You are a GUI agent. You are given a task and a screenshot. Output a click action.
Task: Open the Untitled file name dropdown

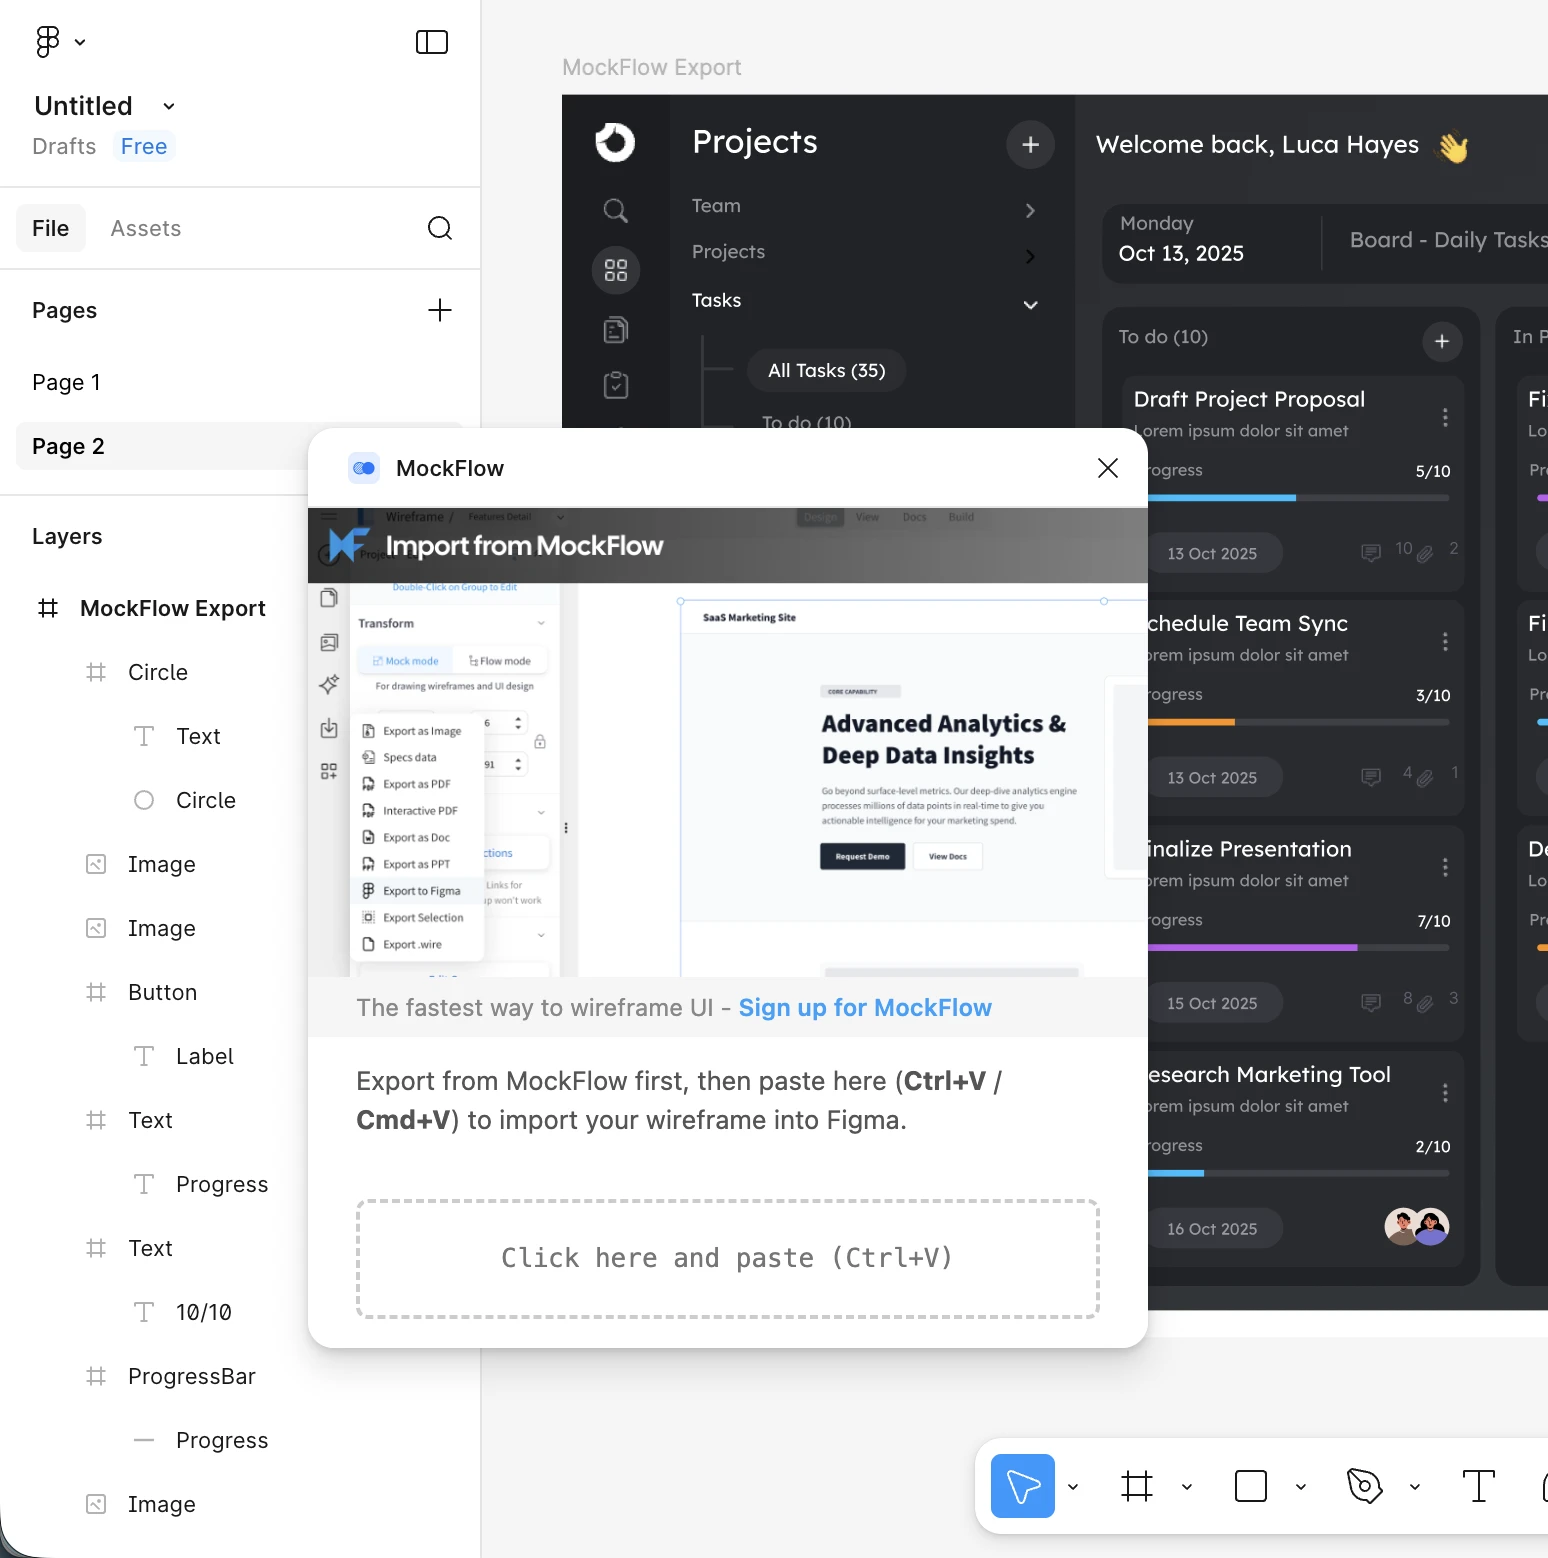point(169,107)
